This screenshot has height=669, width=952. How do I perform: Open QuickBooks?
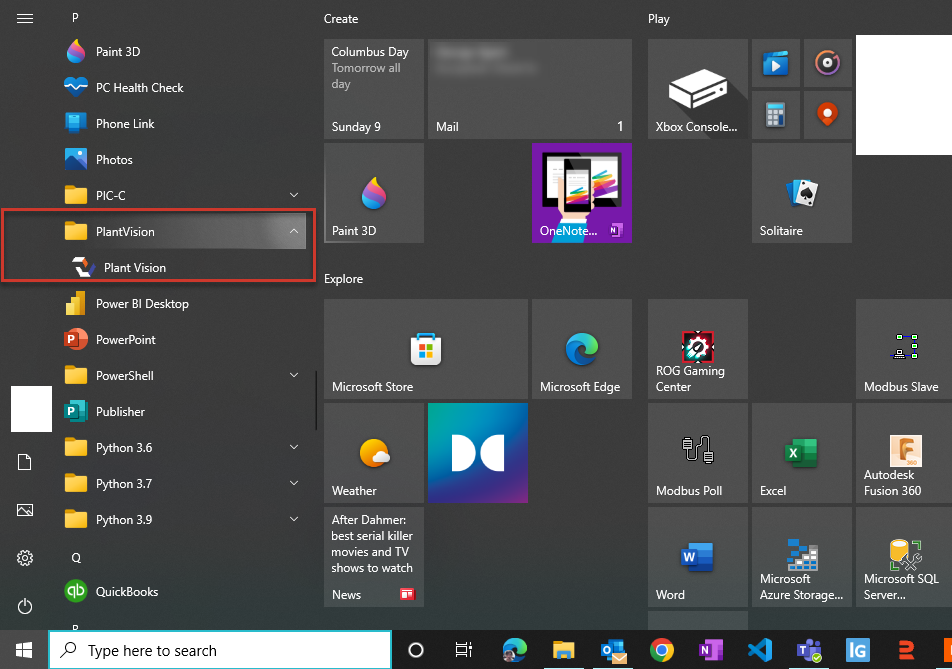tap(131, 591)
